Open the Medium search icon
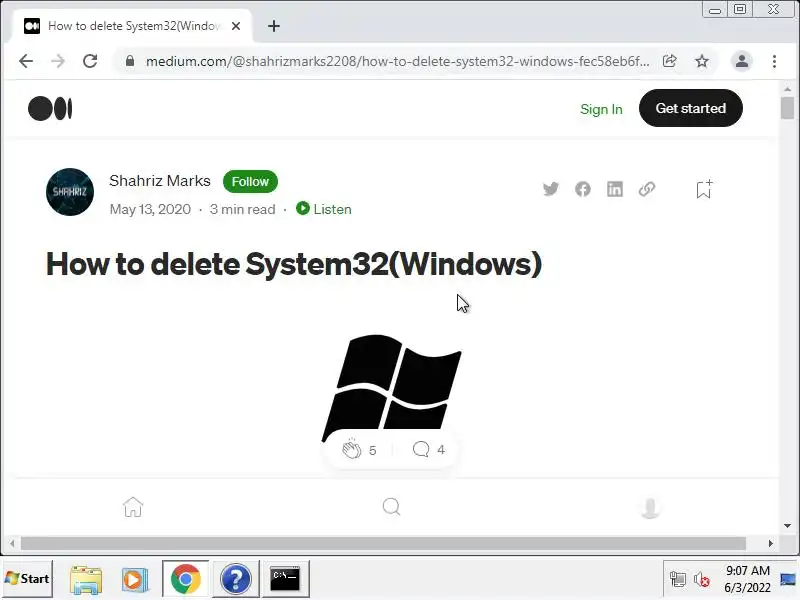Screen dimensions: 800x600 (x=391, y=507)
